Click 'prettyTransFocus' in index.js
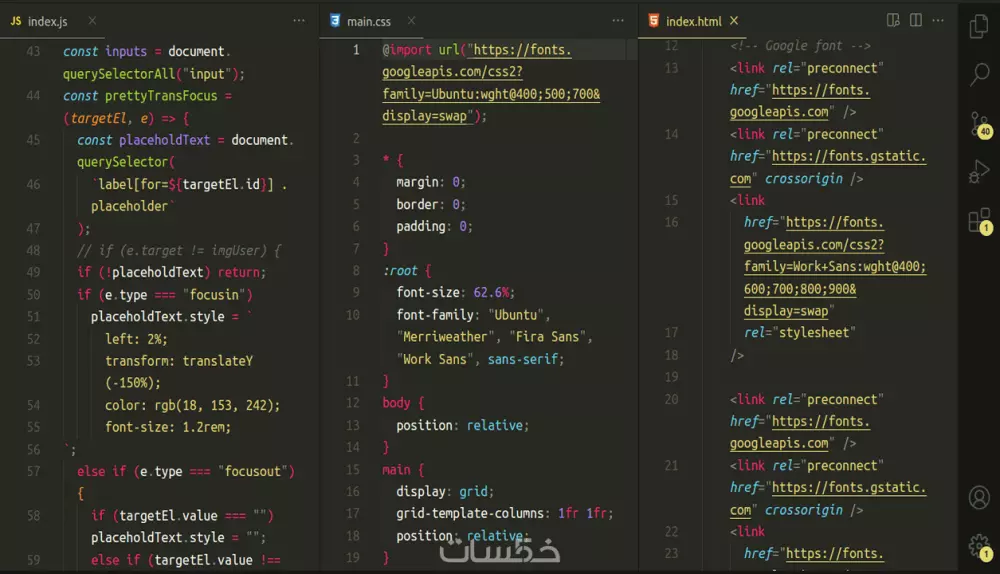1000x574 pixels. pos(161,96)
